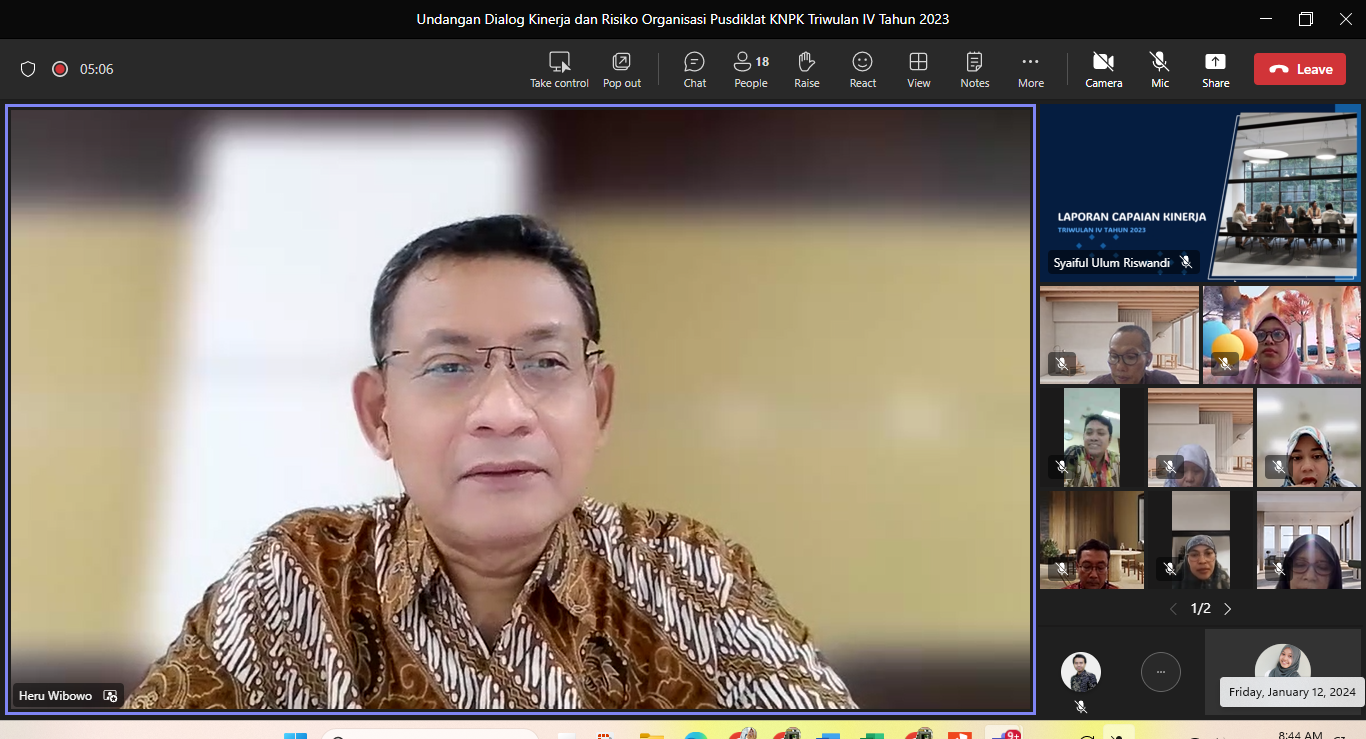The height and width of the screenshot is (739, 1366).
Task: Click the red recording indicator
Action: (x=60, y=69)
